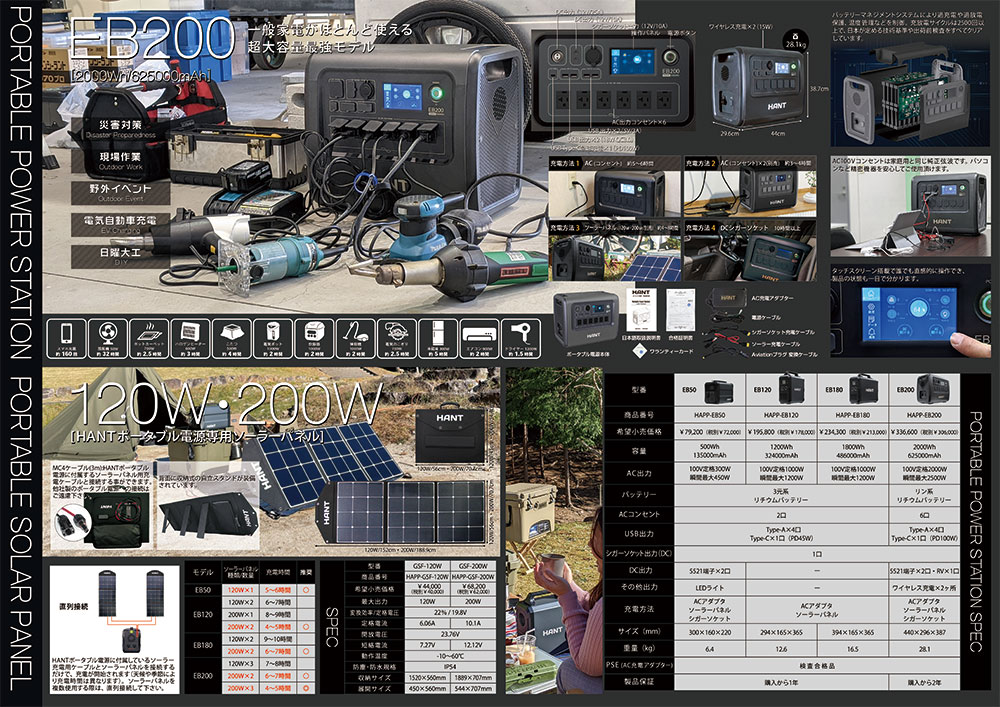The image size is (1000, 707).
Task: Click the 1889×707mm storage size cell
Action: (473, 678)
